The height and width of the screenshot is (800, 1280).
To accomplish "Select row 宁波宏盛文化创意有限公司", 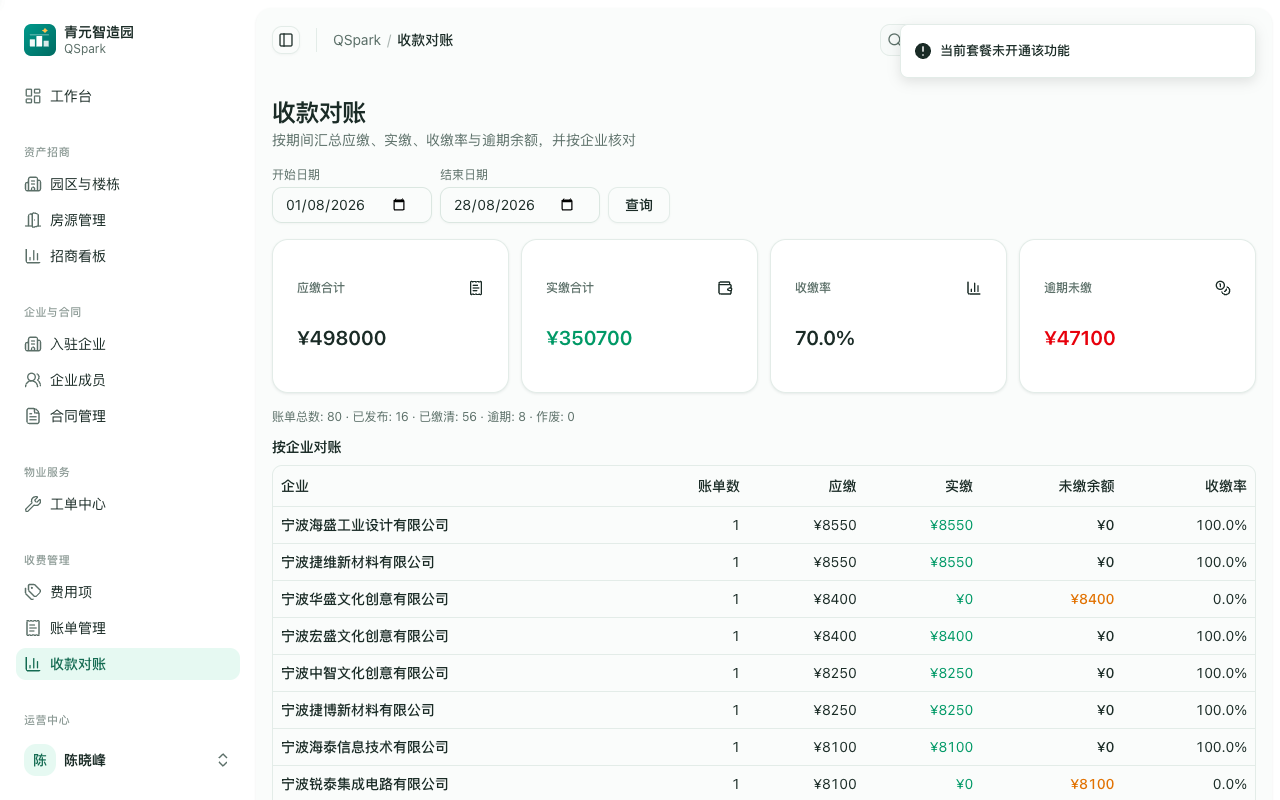I will [764, 636].
